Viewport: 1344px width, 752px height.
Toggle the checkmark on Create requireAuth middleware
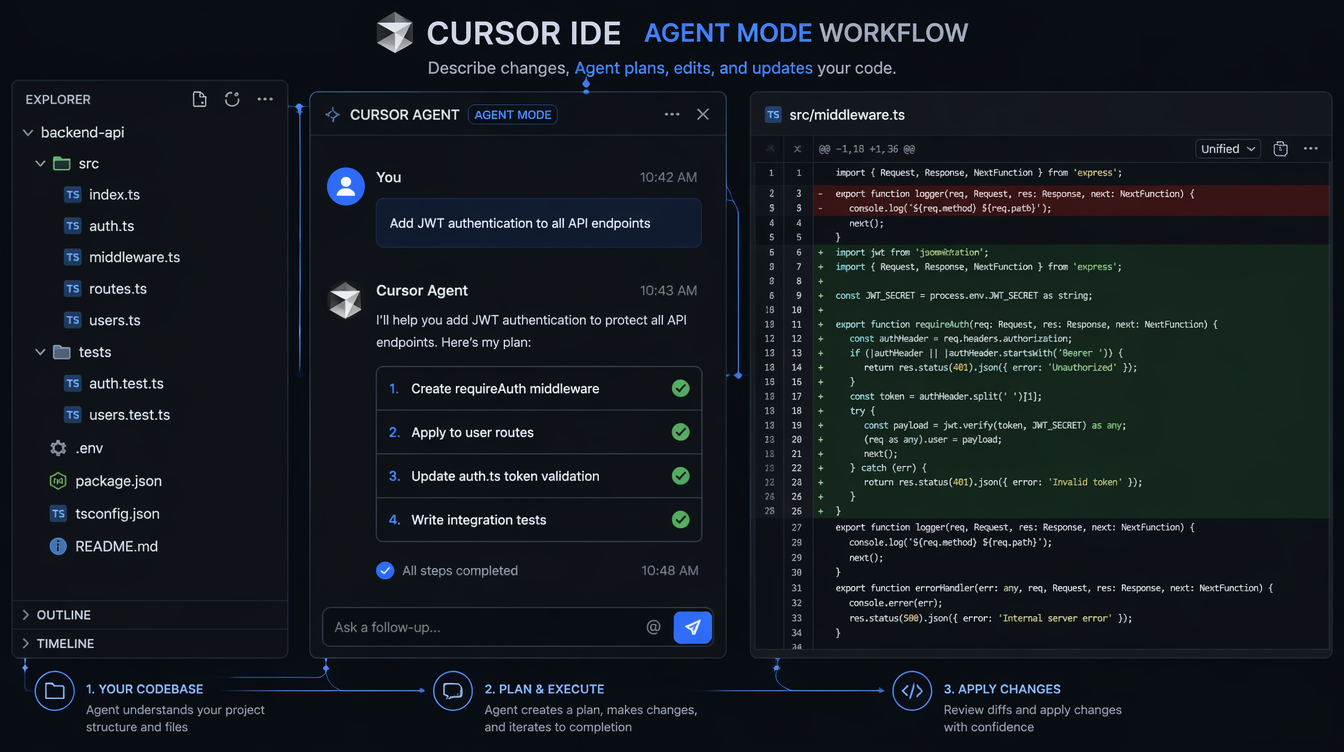tap(681, 388)
